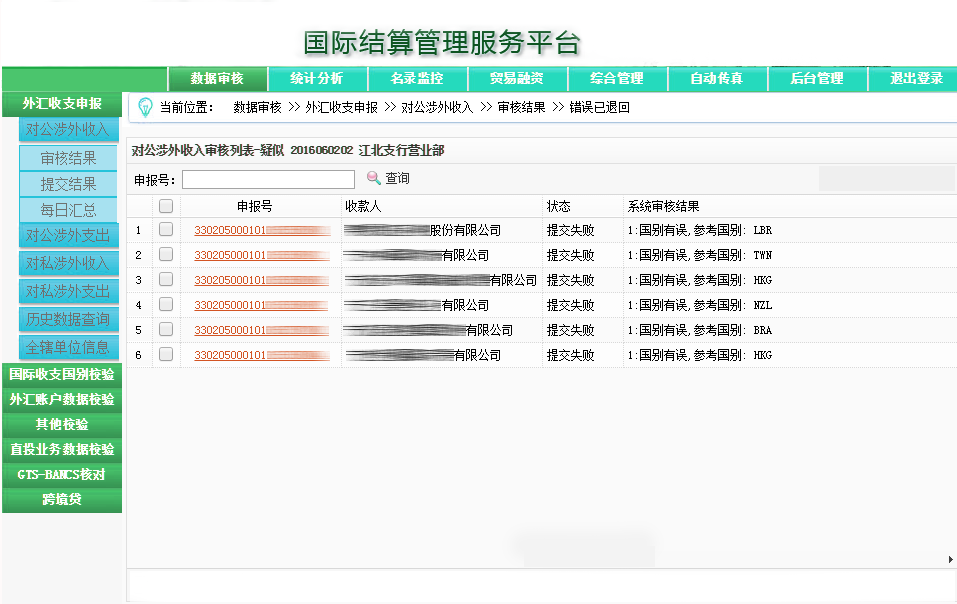
Task: Expand the 国际收支国别校验 sidebar section
Action: tap(62, 374)
